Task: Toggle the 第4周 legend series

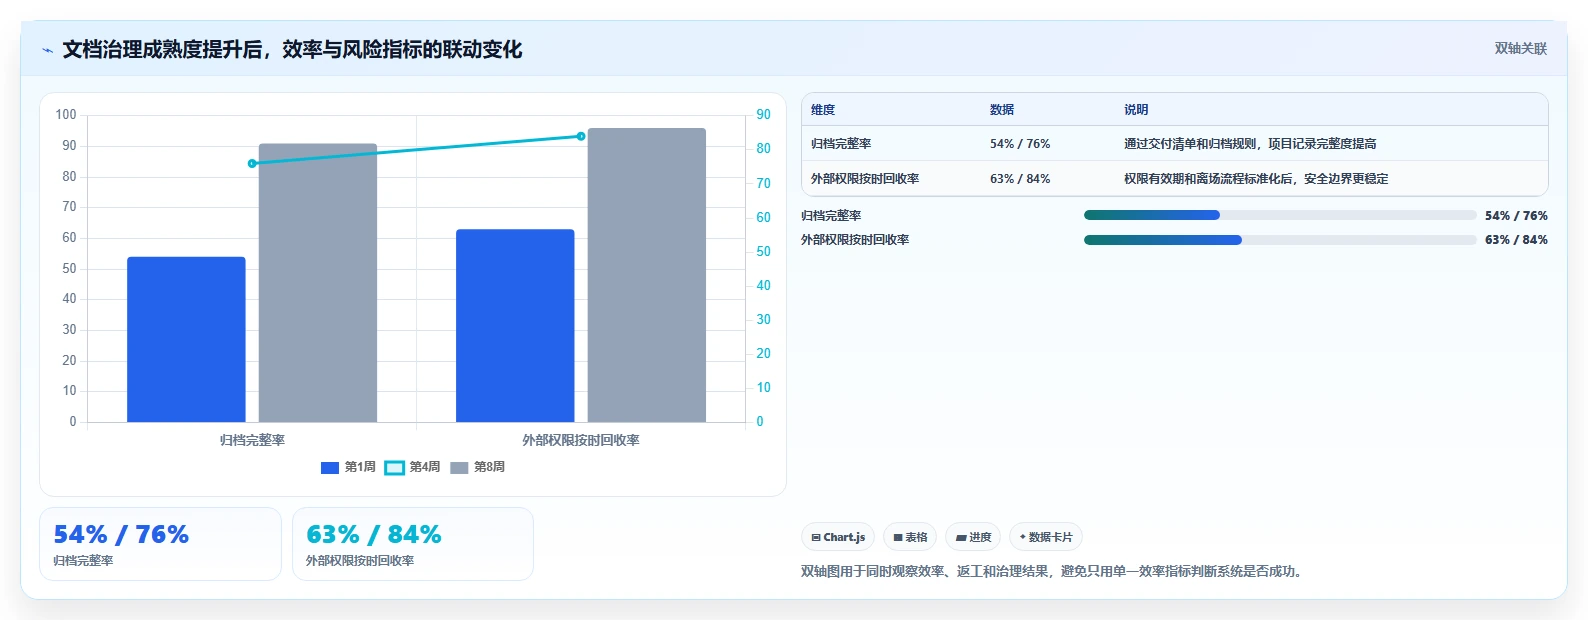Action: tap(412, 467)
